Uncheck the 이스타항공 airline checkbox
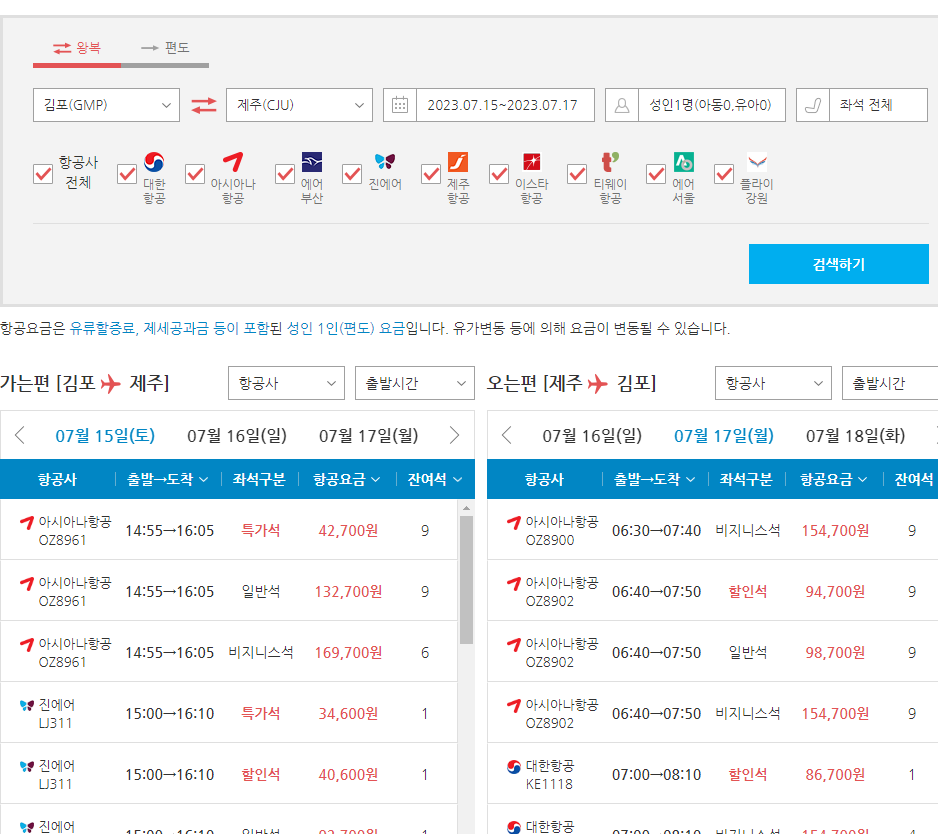This screenshot has height=834, width=938. (499, 175)
